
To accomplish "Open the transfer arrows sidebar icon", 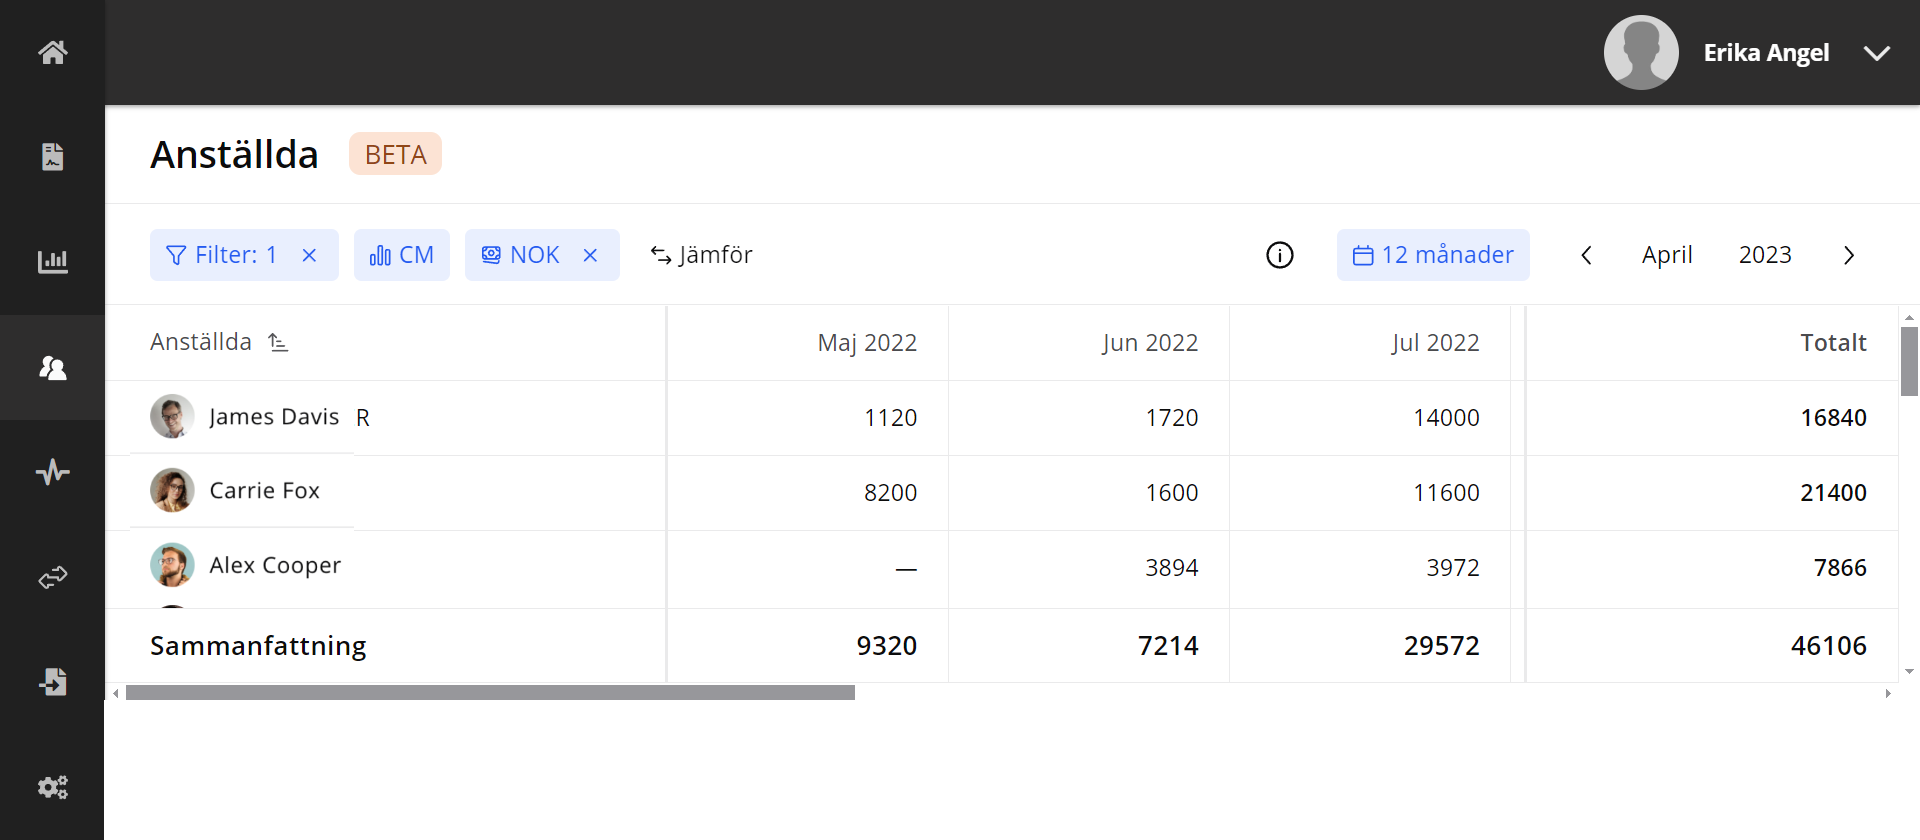I will point(52,577).
